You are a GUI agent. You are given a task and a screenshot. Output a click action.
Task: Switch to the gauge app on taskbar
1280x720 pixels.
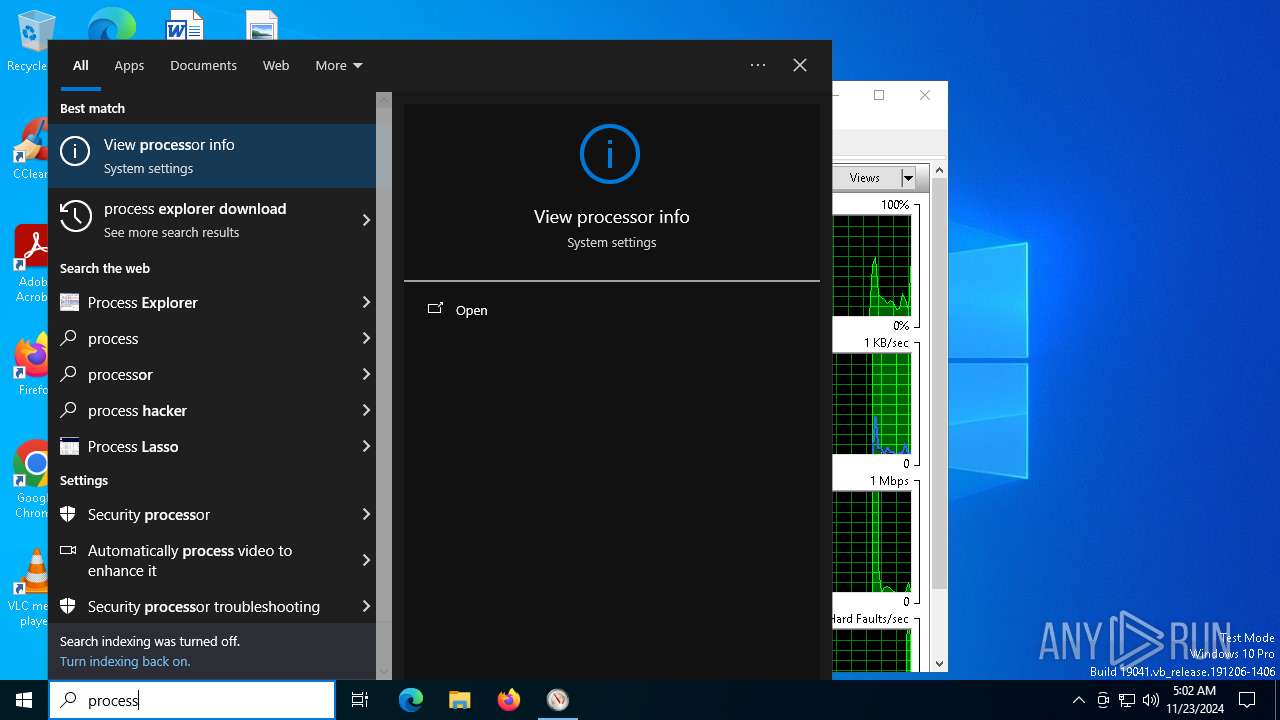pos(558,700)
